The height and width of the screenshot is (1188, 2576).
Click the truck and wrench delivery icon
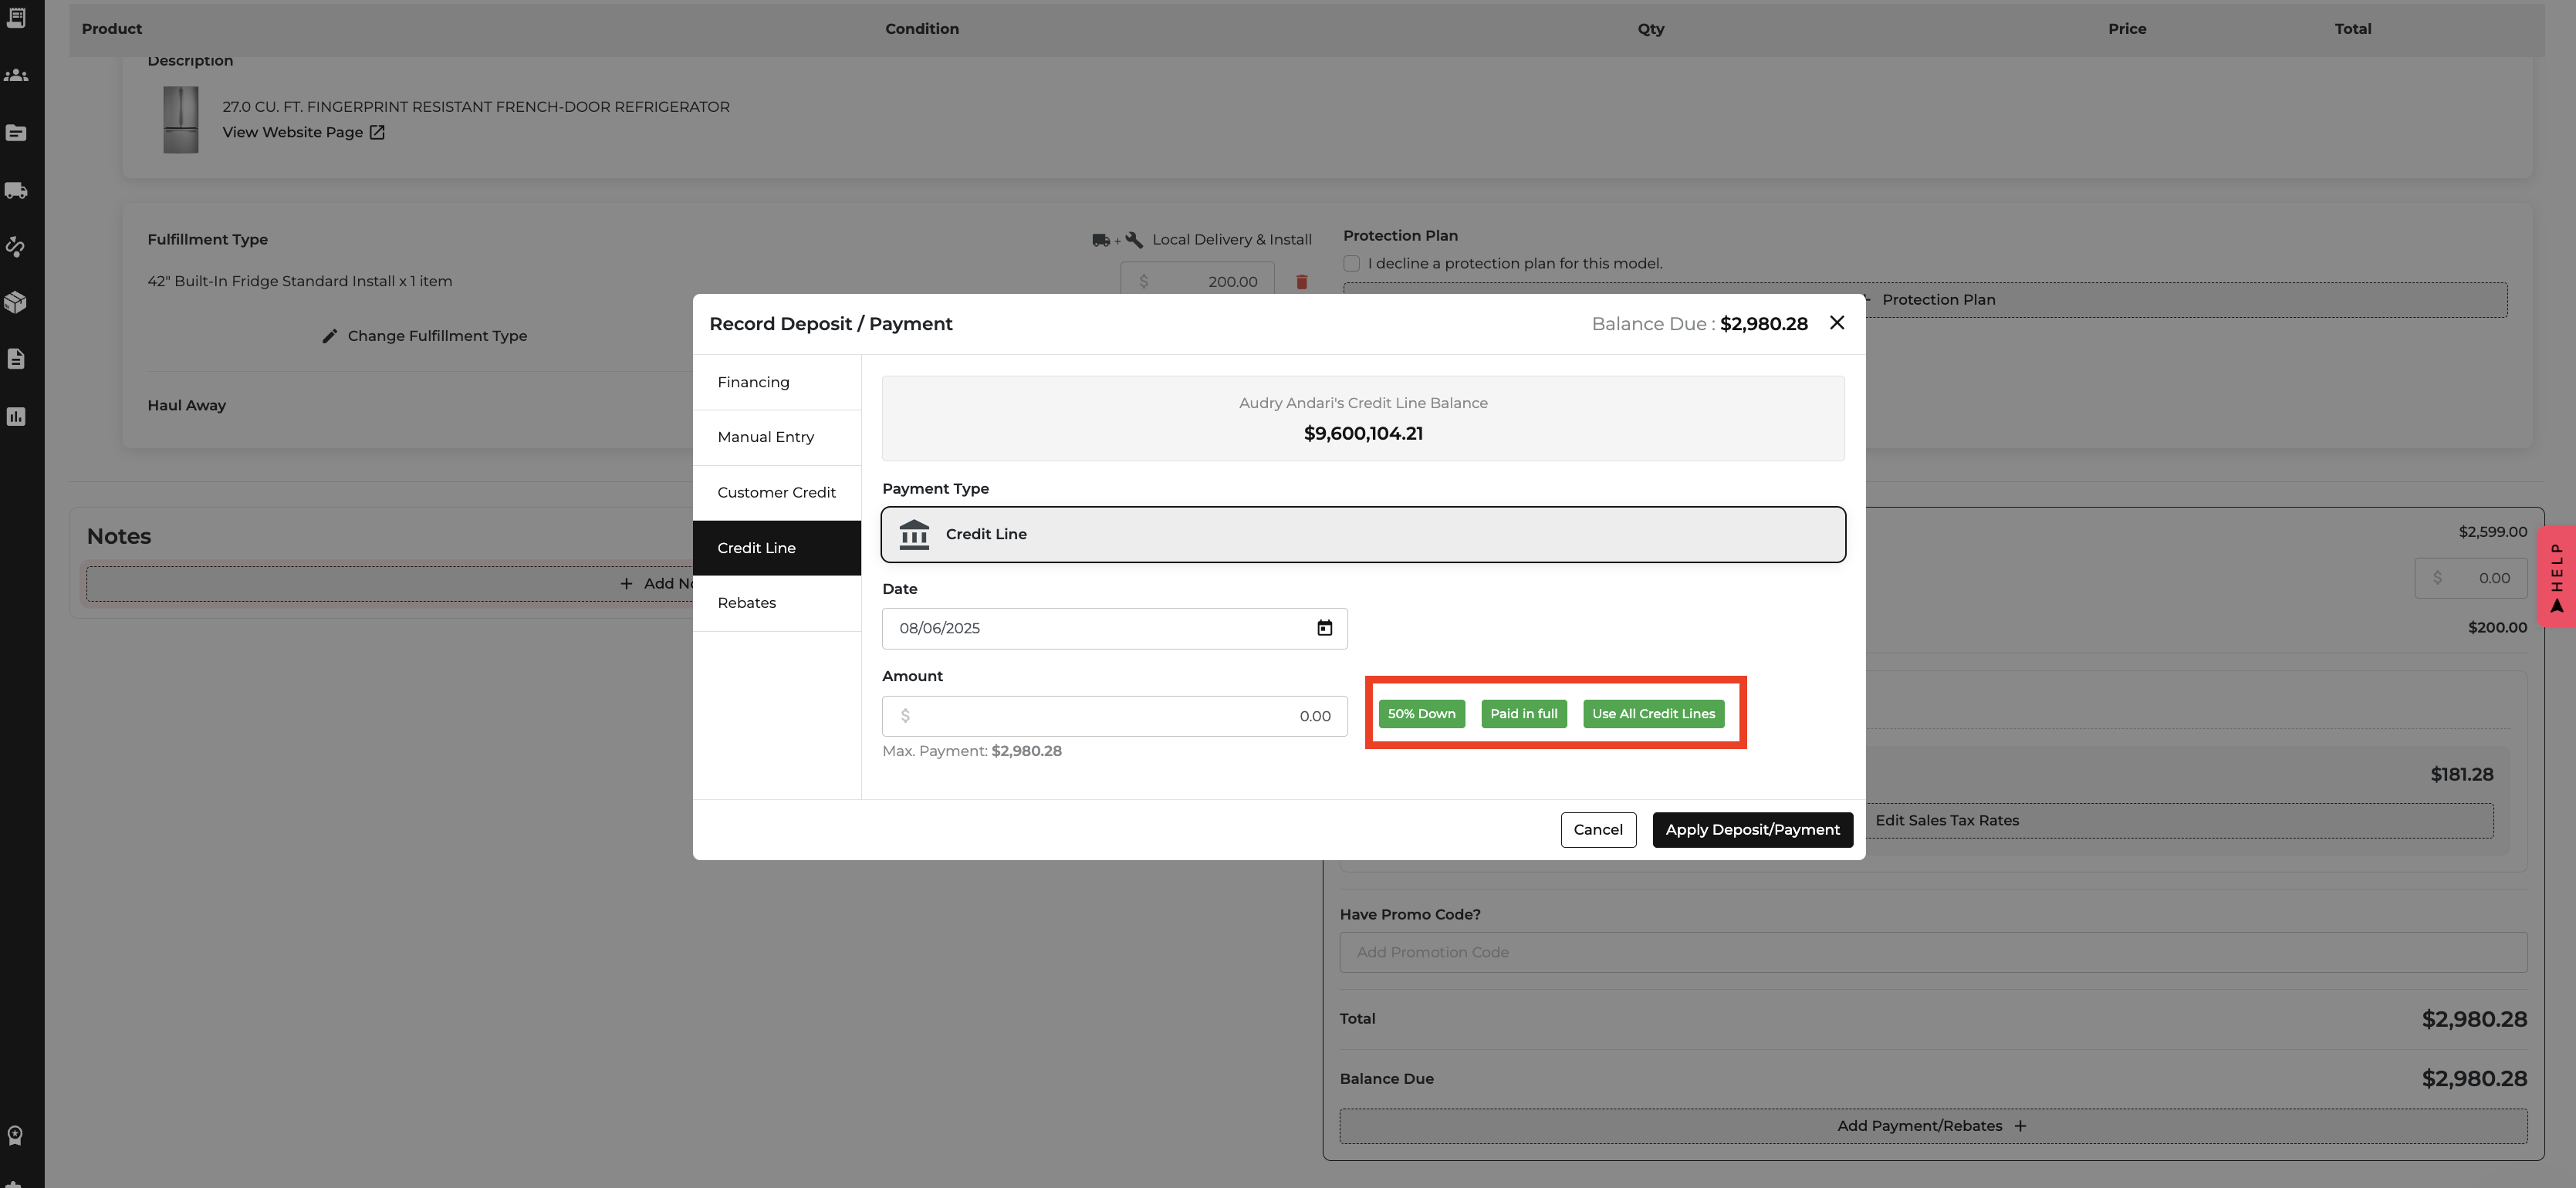click(1117, 240)
